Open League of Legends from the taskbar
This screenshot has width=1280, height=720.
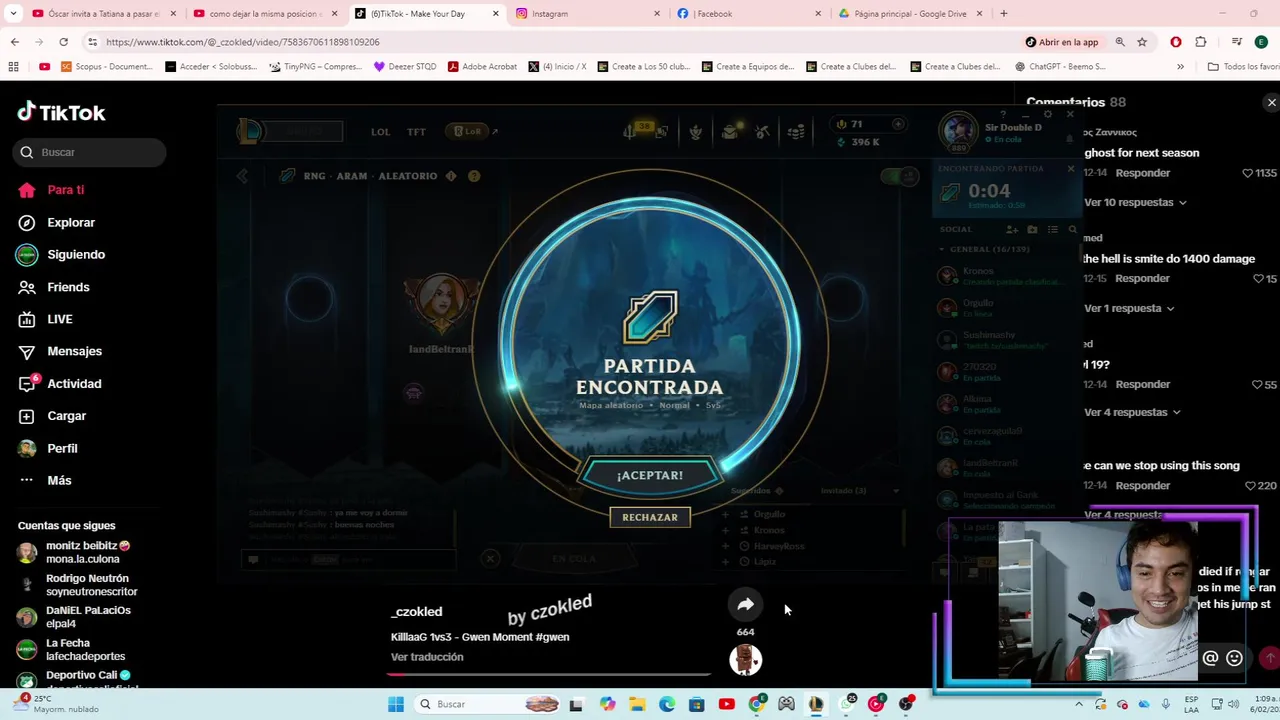pyautogui.click(x=816, y=704)
